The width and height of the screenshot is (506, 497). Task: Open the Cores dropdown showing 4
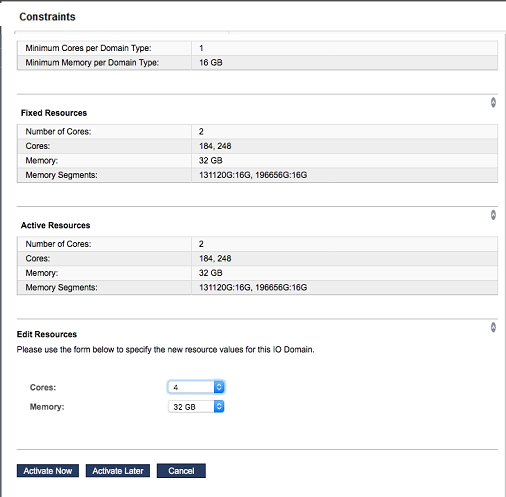coord(196,387)
